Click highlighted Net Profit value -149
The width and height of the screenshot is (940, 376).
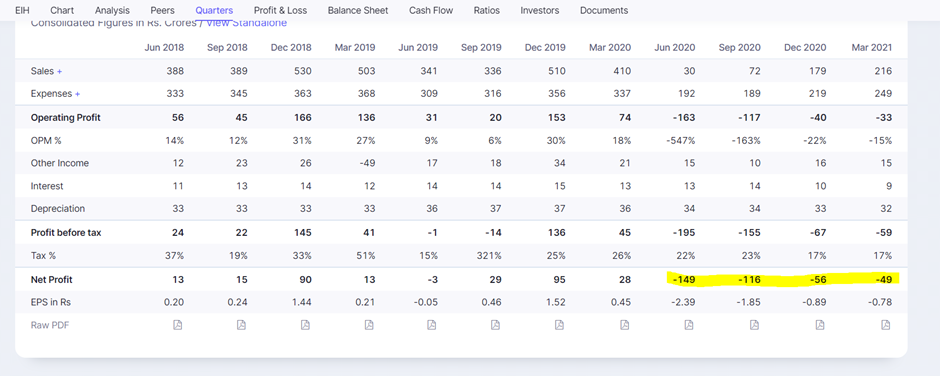point(684,279)
